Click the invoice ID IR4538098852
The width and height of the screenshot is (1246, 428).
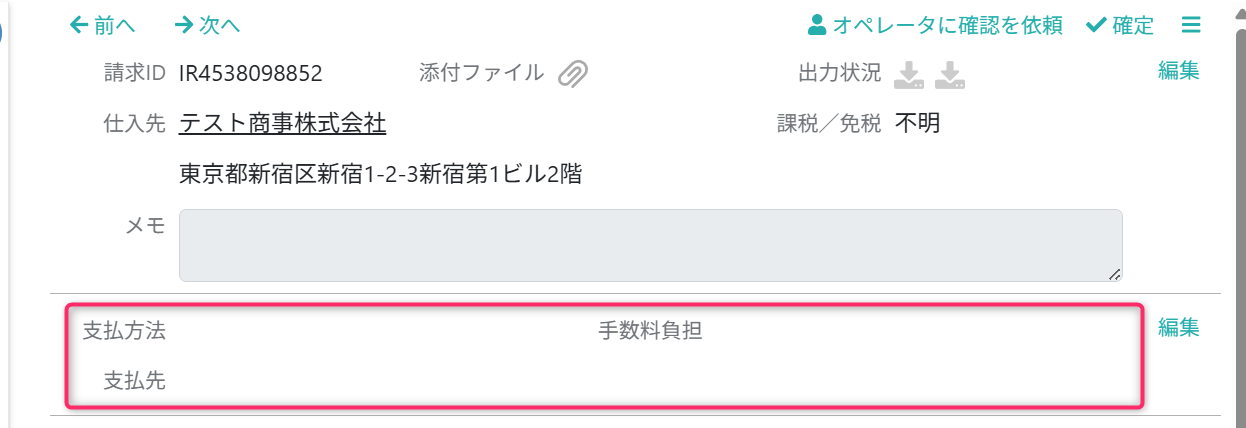coord(251,73)
